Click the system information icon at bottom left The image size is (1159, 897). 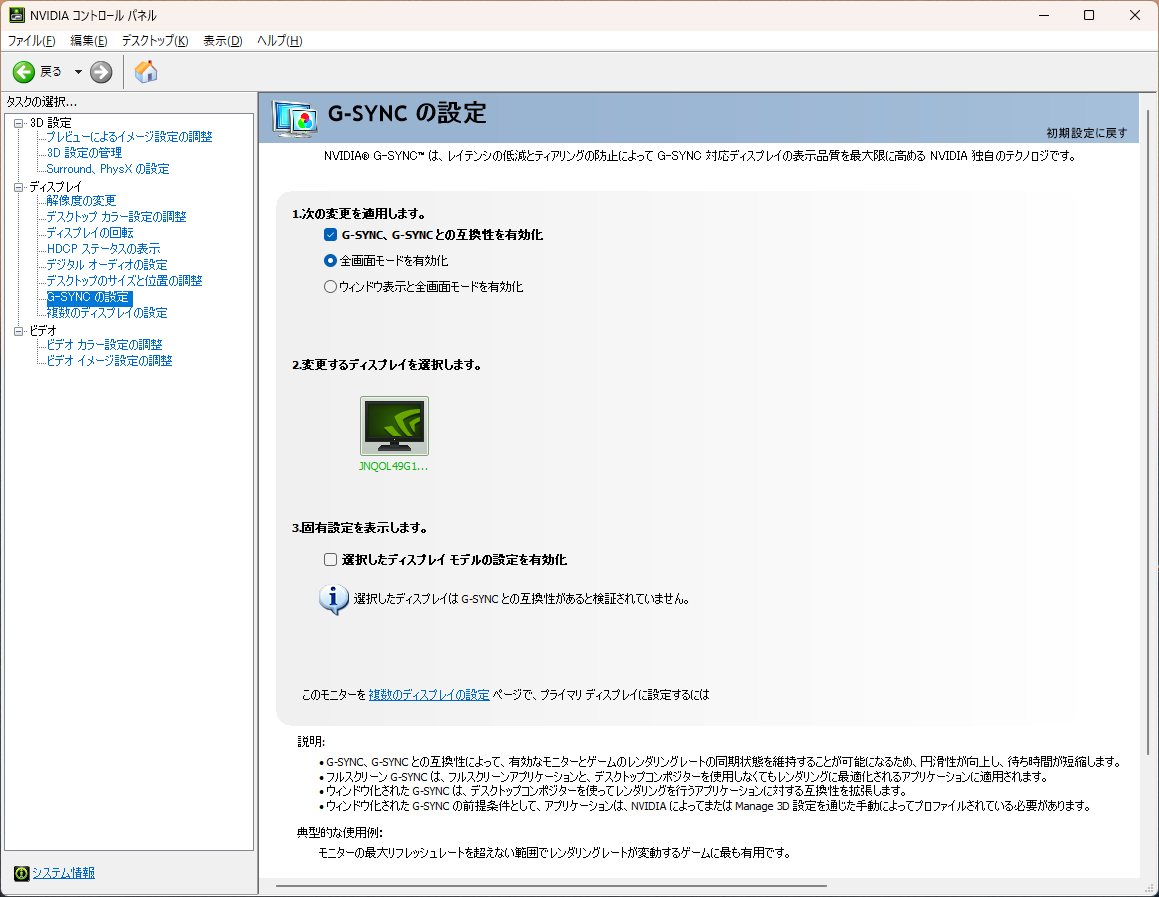click(x=21, y=873)
